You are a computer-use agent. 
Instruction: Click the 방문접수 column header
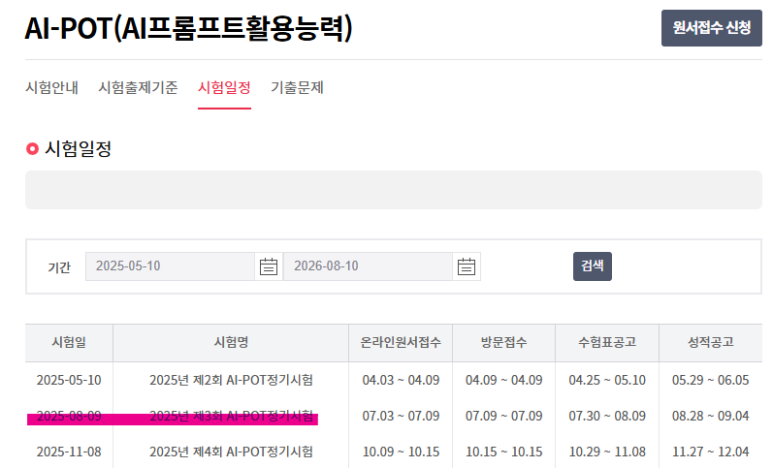[504, 342]
